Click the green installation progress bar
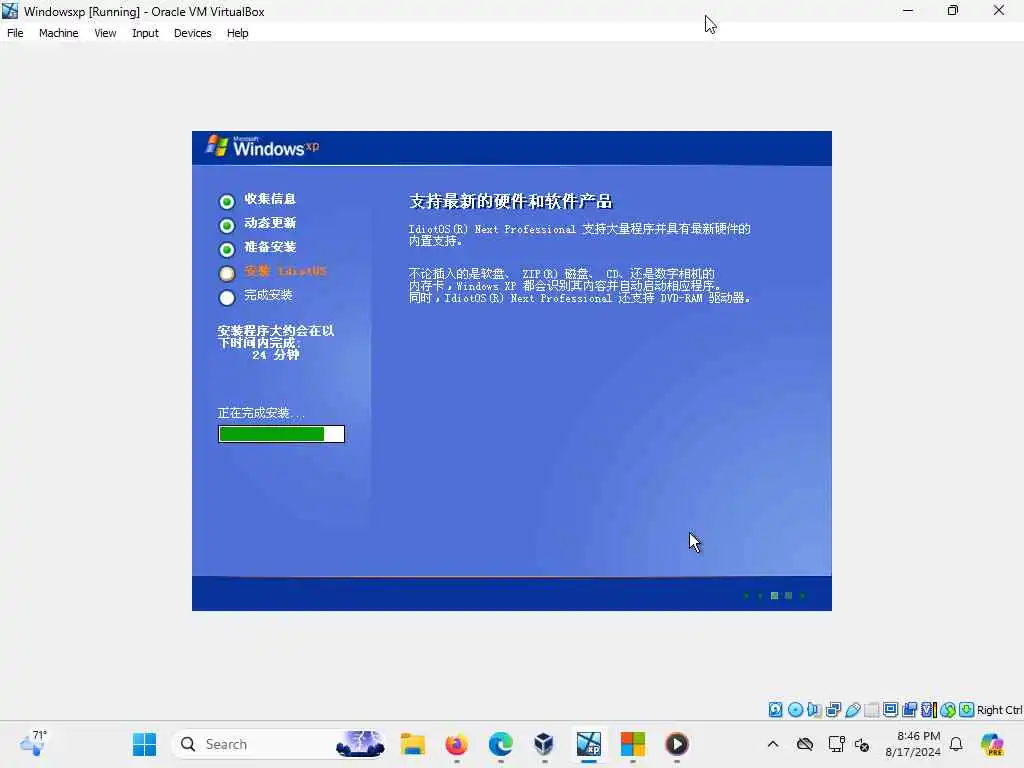The height and width of the screenshot is (768, 1024). click(x=281, y=434)
